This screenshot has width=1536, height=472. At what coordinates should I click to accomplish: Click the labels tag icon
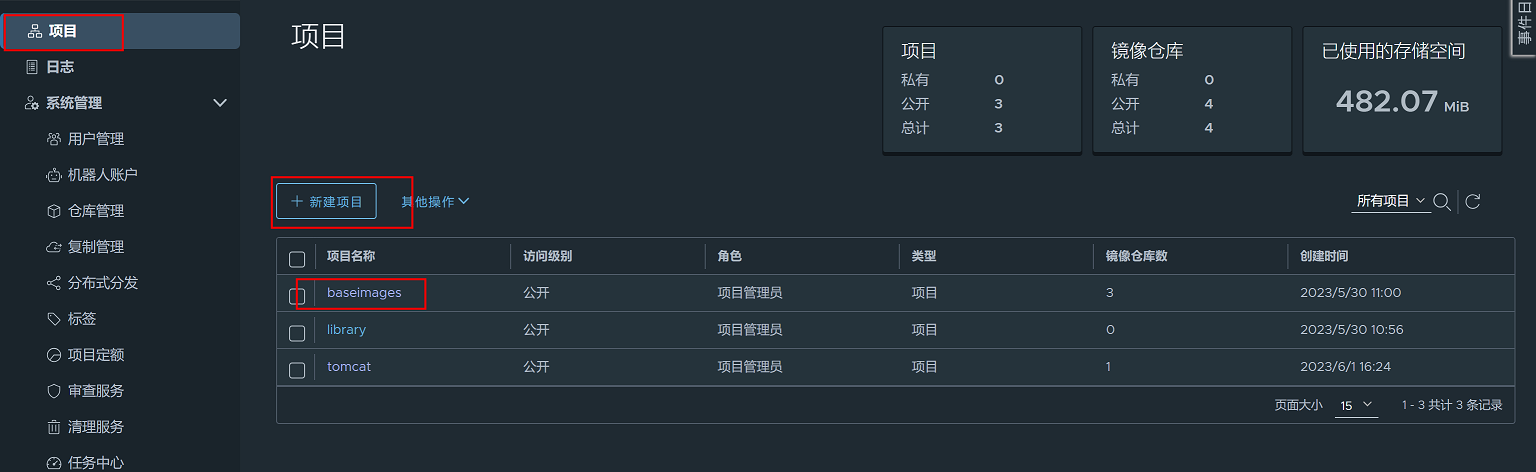pyautogui.click(x=54, y=319)
